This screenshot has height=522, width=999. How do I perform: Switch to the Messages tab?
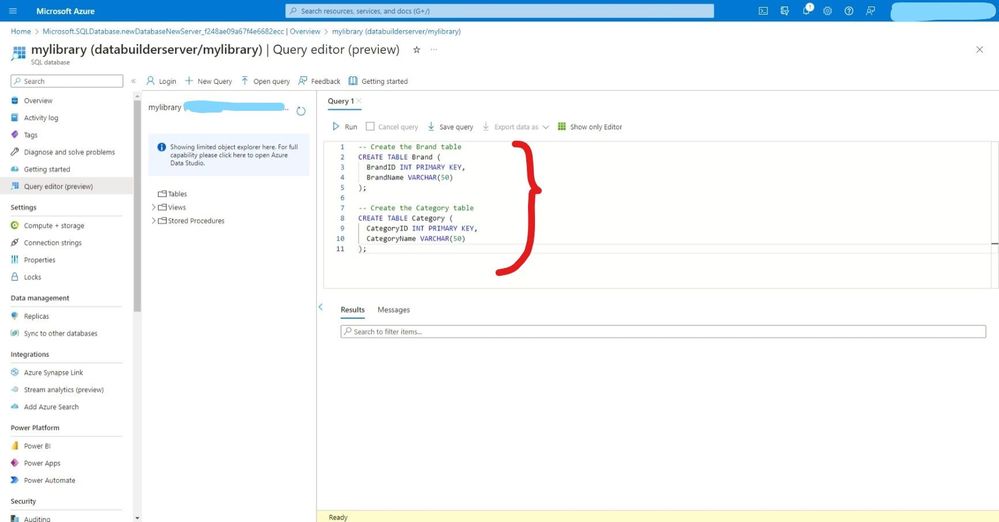click(x=394, y=310)
